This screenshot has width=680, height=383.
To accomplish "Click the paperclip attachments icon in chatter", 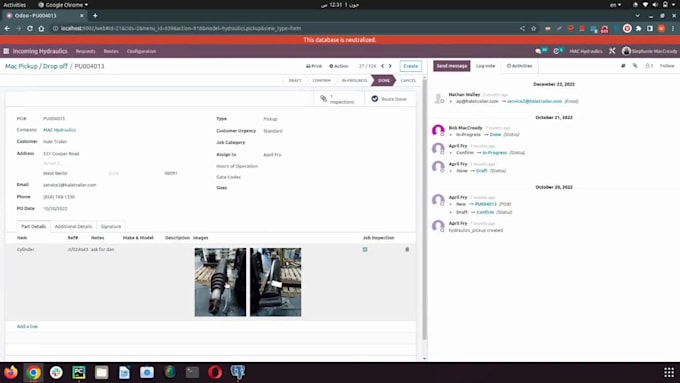I will [635, 66].
